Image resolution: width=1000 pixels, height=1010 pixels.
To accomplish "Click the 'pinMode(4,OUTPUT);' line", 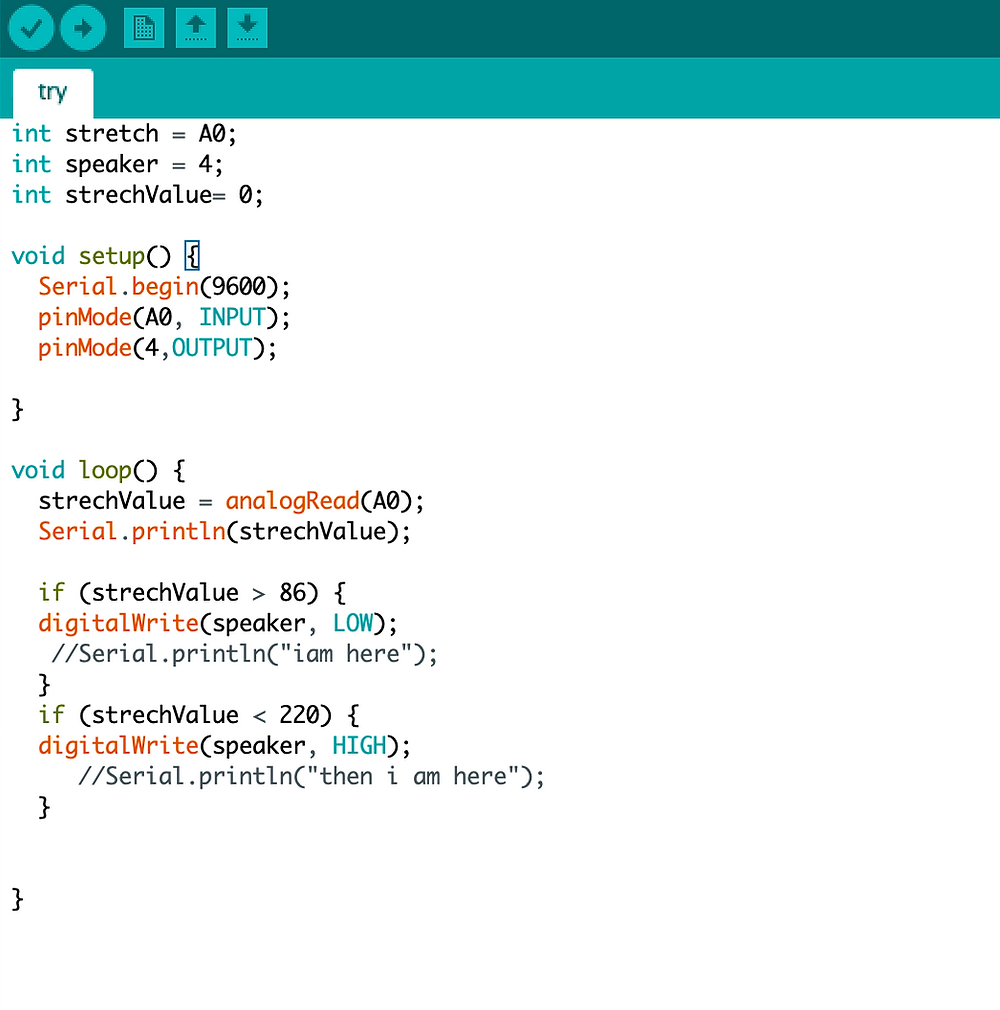I will (x=157, y=348).
